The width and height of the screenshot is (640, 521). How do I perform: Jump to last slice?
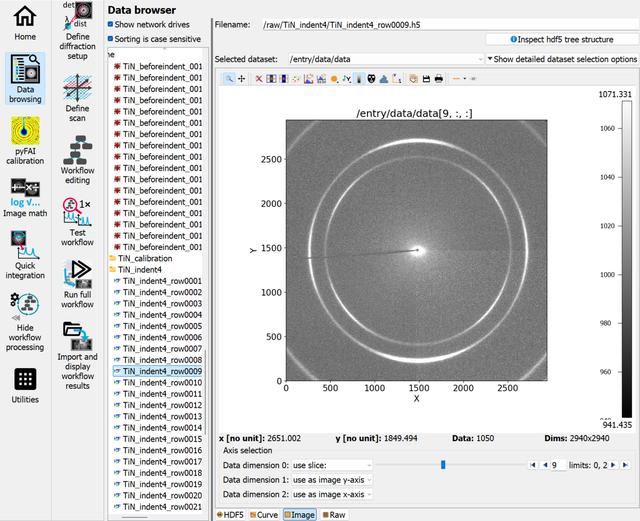point(625,465)
